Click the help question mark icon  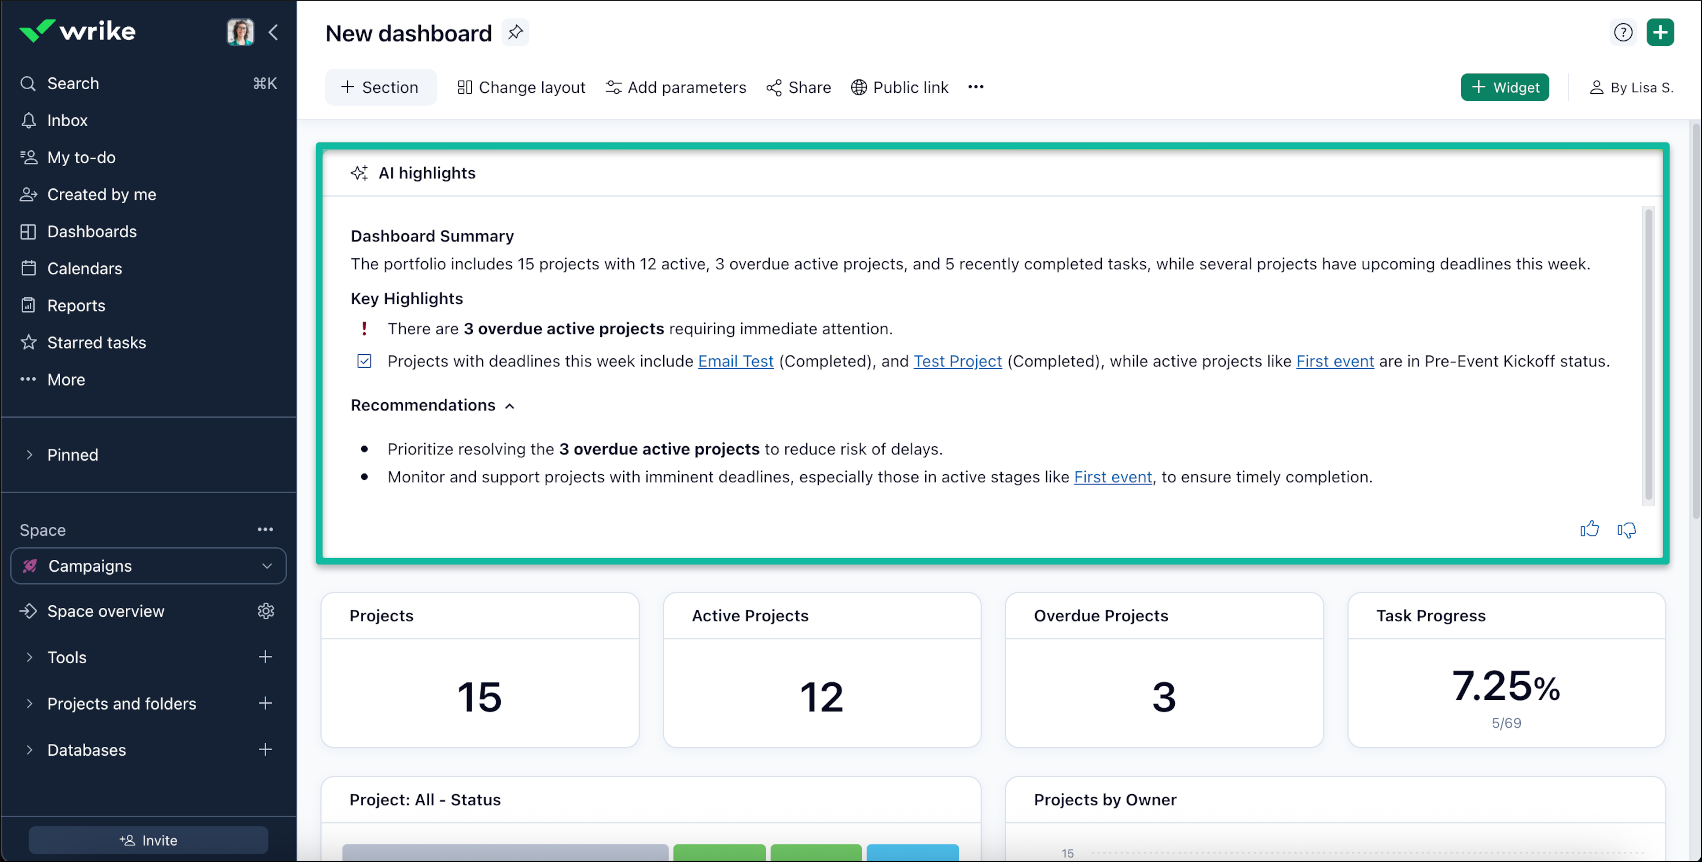point(1623,32)
